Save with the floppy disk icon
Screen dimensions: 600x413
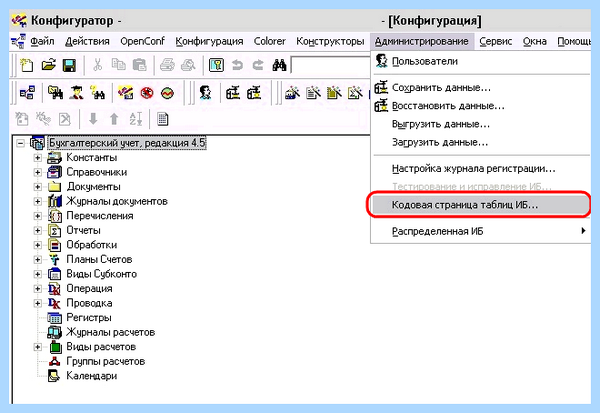pos(69,65)
